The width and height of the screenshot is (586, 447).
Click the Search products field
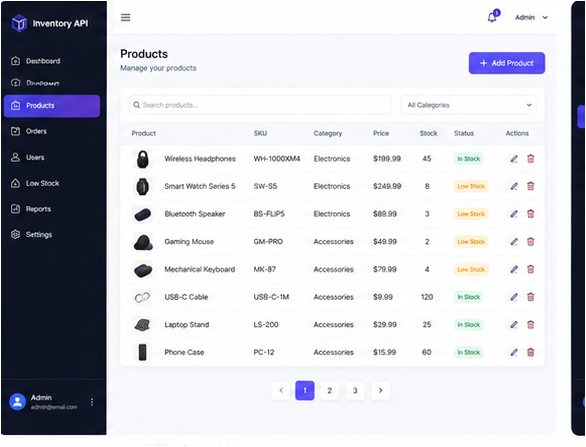pyautogui.click(x=260, y=105)
